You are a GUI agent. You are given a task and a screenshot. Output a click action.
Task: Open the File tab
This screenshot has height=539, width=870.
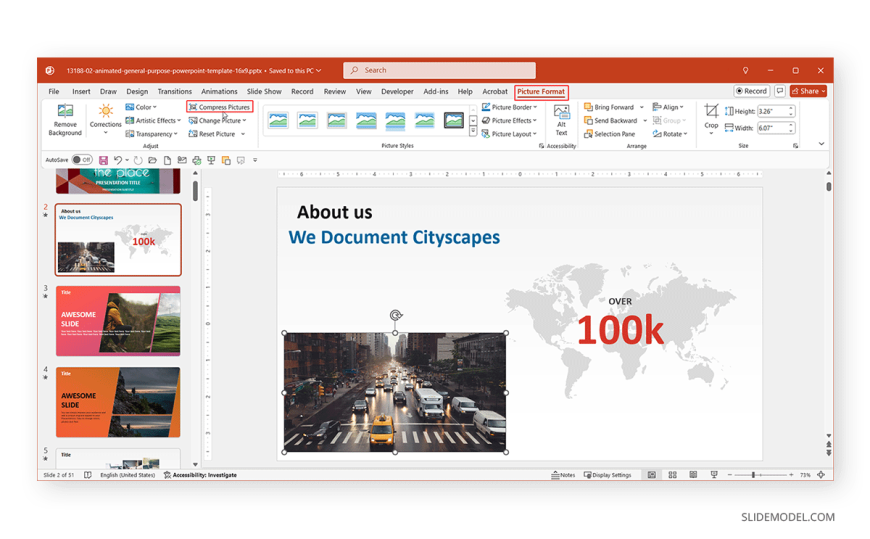pyautogui.click(x=54, y=92)
